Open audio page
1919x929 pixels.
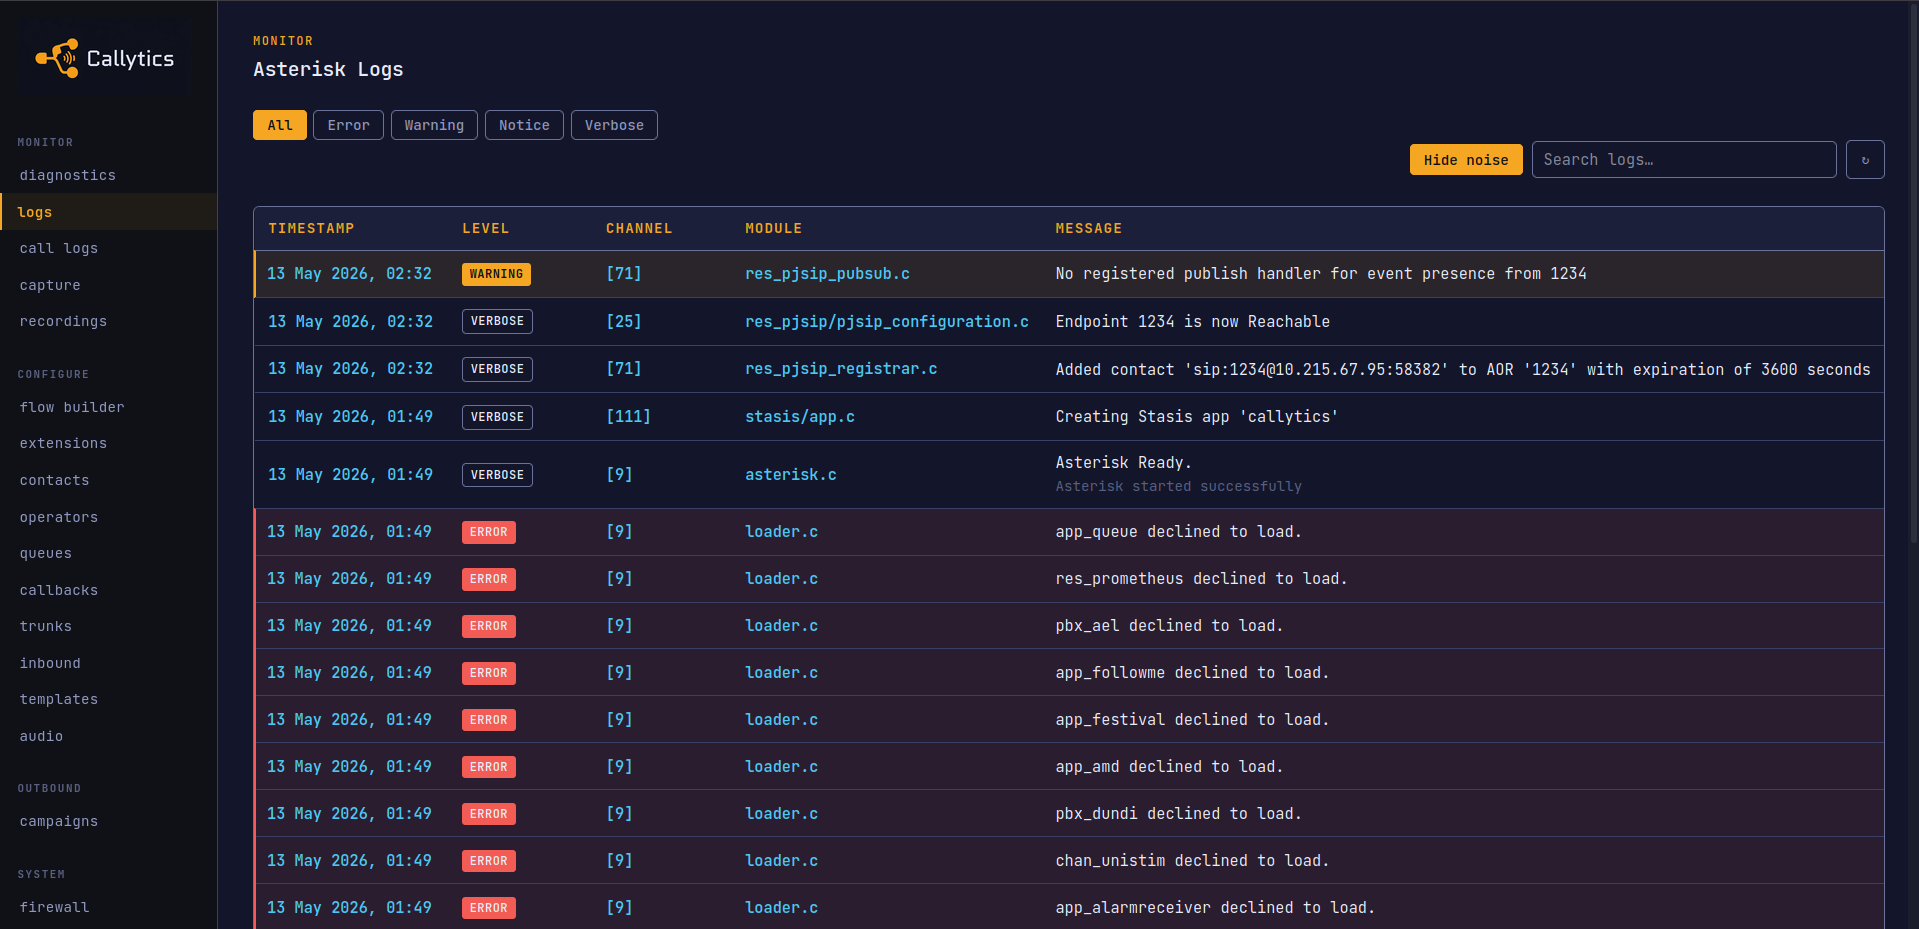pos(108,736)
